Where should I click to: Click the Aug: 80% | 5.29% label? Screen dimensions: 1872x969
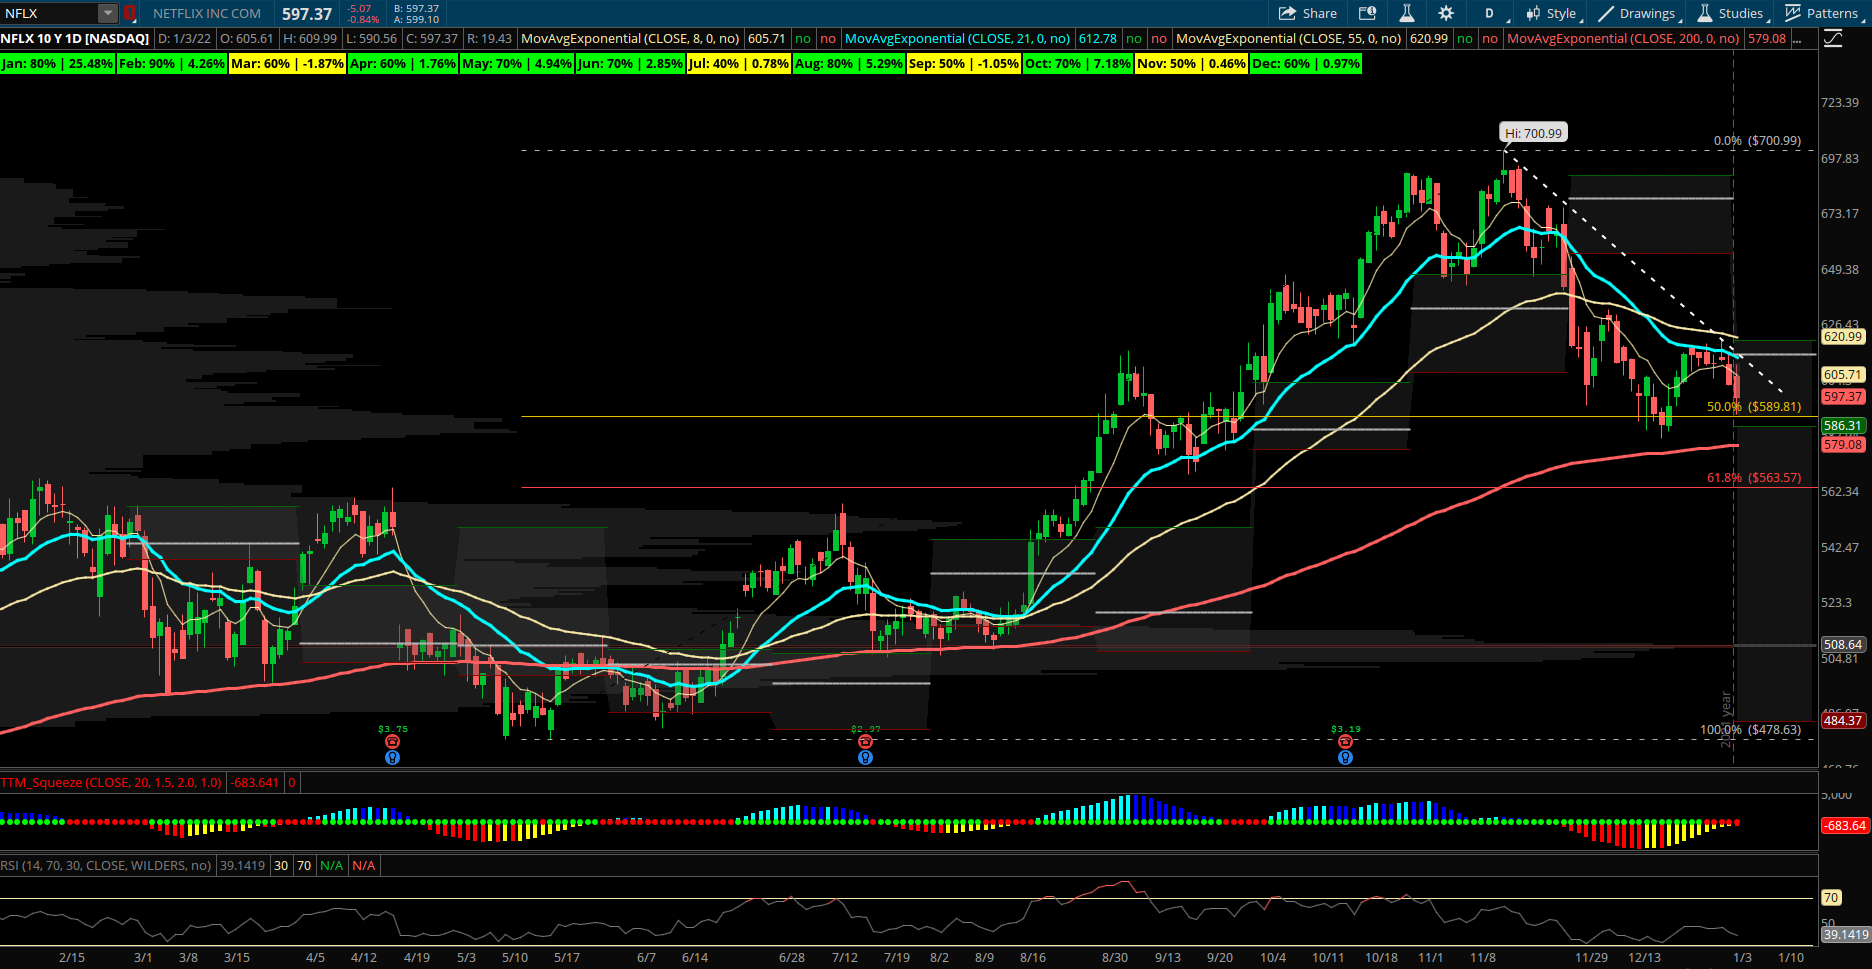(x=849, y=63)
